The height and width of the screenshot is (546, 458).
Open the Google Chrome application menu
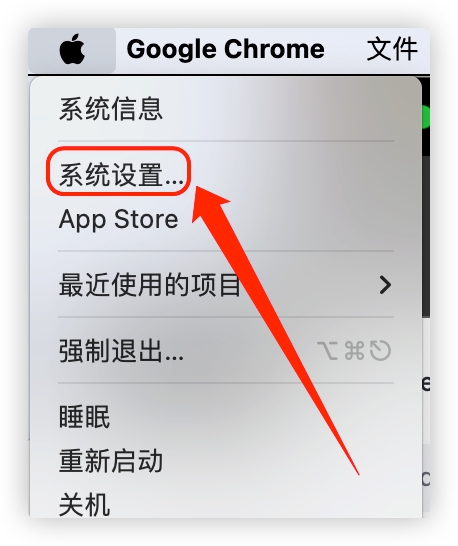click(226, 49)
